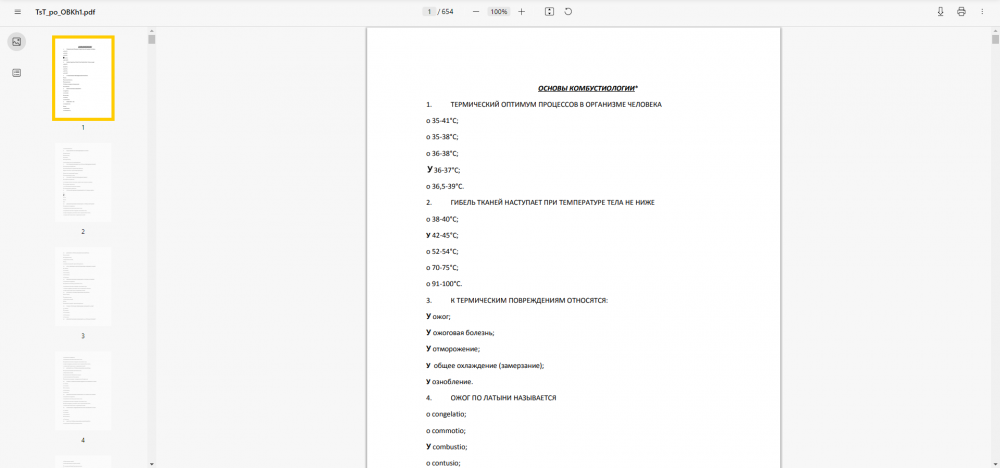Click the question ОЖОГ ПО ЛАТЫНИ НАЗЫВАЕТСЯ
Screen dimensions: 1000x468
point(504,398)
